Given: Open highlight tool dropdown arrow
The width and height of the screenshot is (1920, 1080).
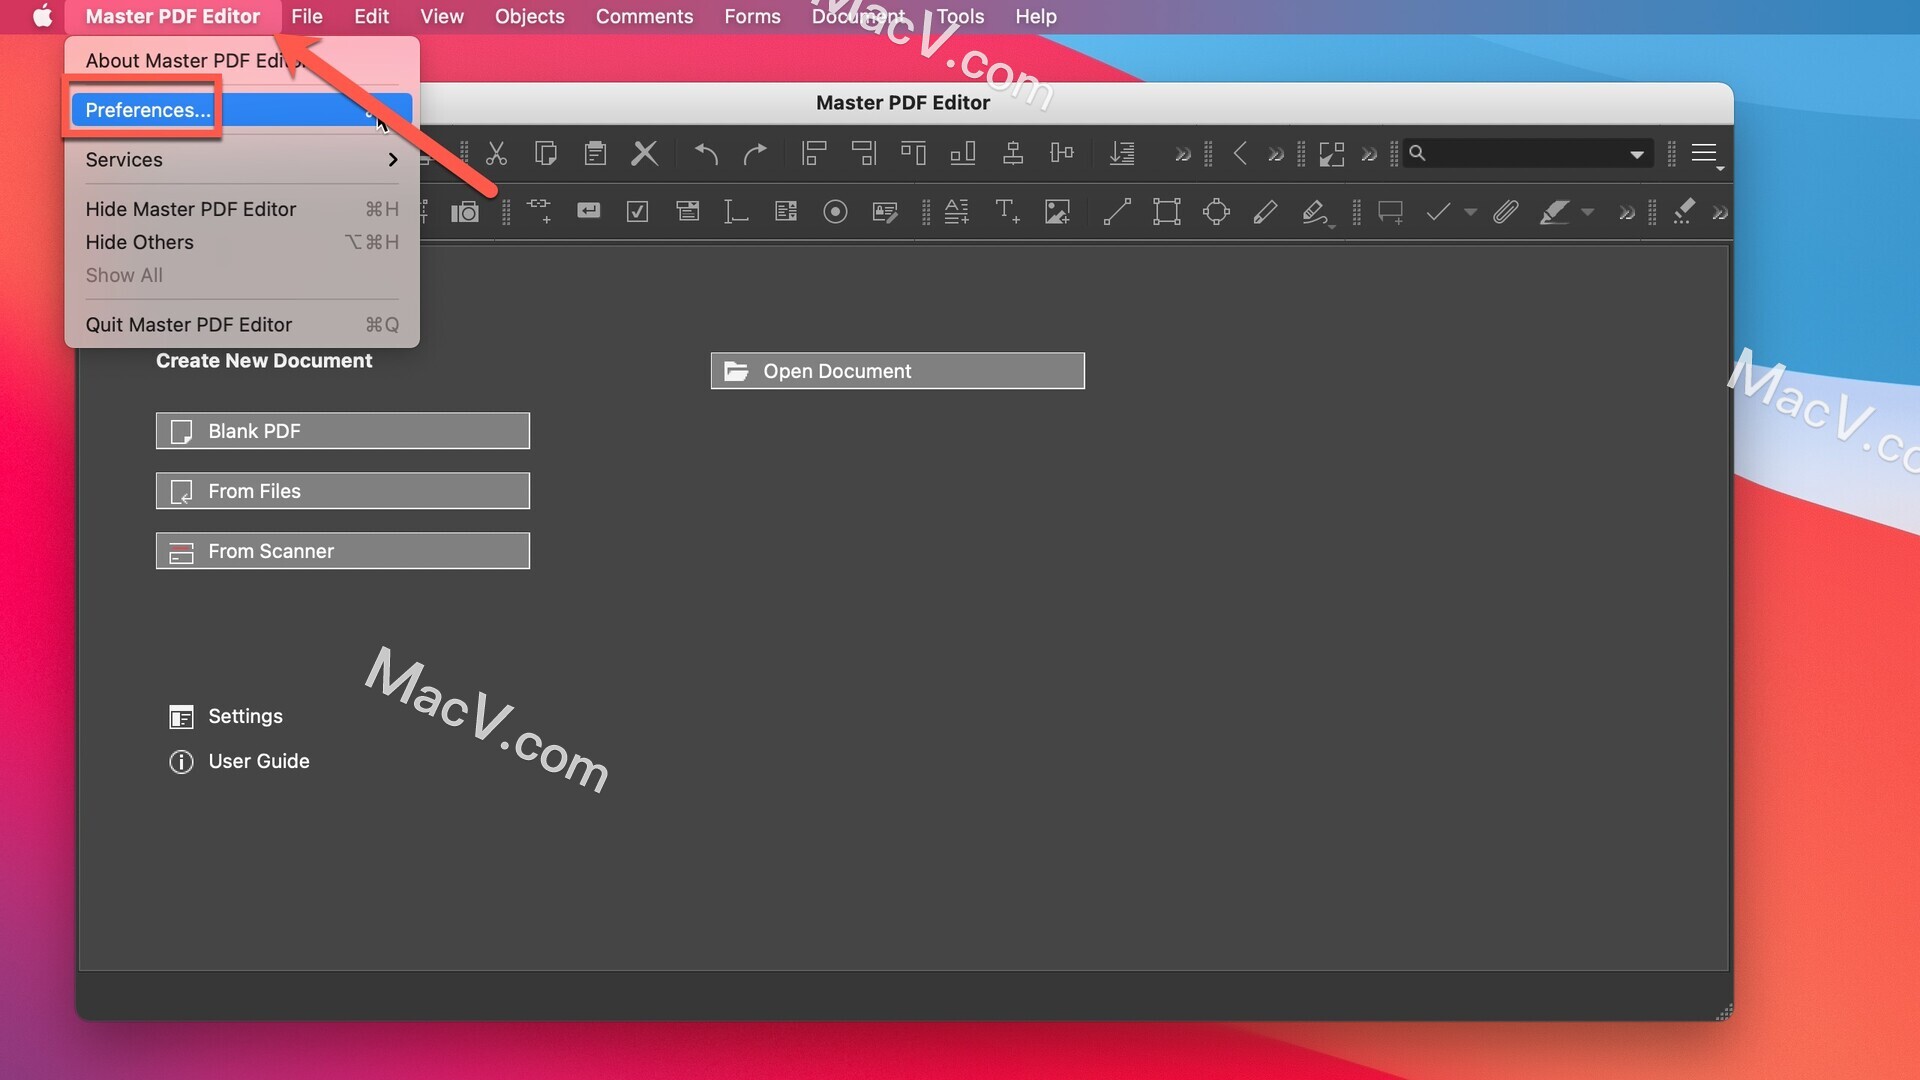Looking at the screenshot, I should [x=1588, y=212].
